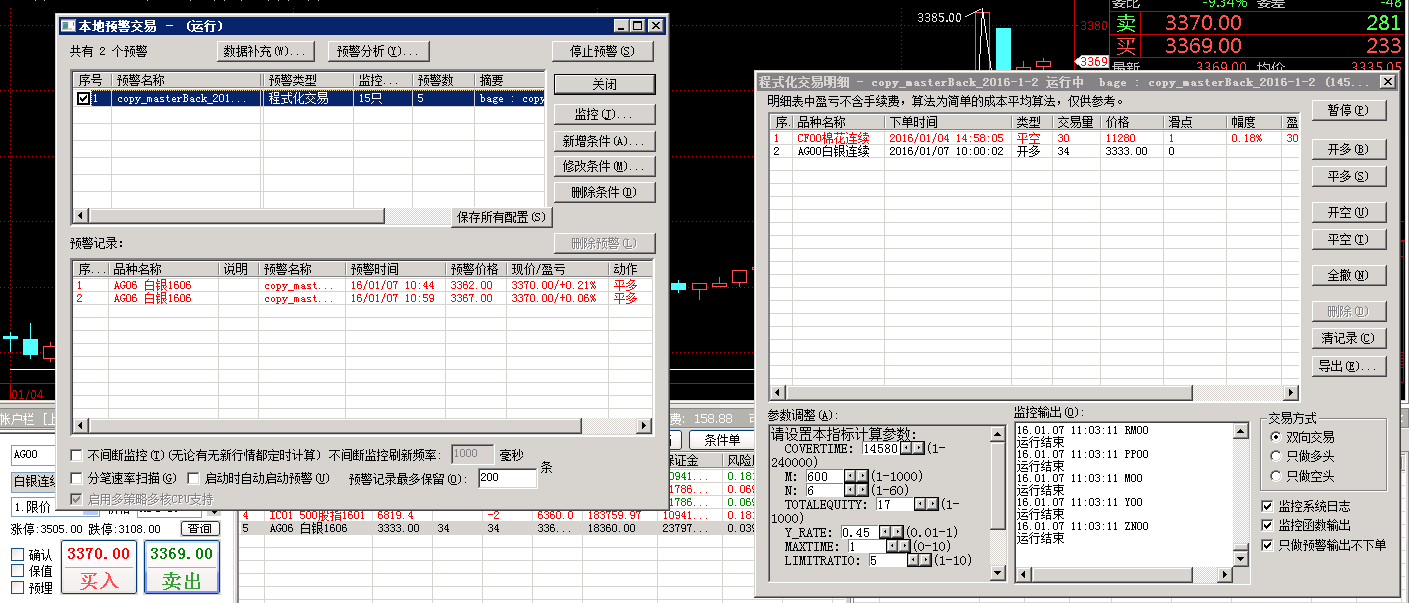Click the 预警记录最多保留 input field
Image resolution: width=1409 pixels, height=603 pixels.
[x=507, y=479]
